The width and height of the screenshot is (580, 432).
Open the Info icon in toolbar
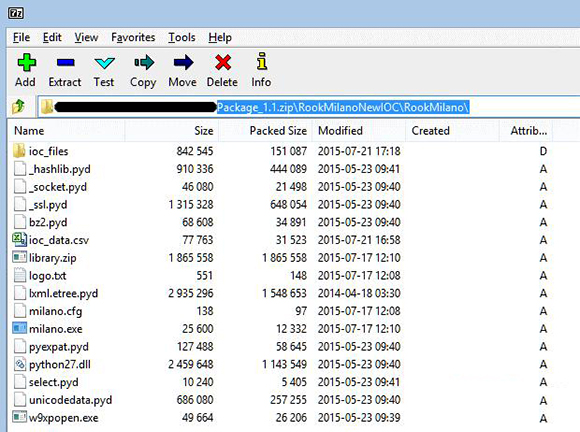[262, 61]
